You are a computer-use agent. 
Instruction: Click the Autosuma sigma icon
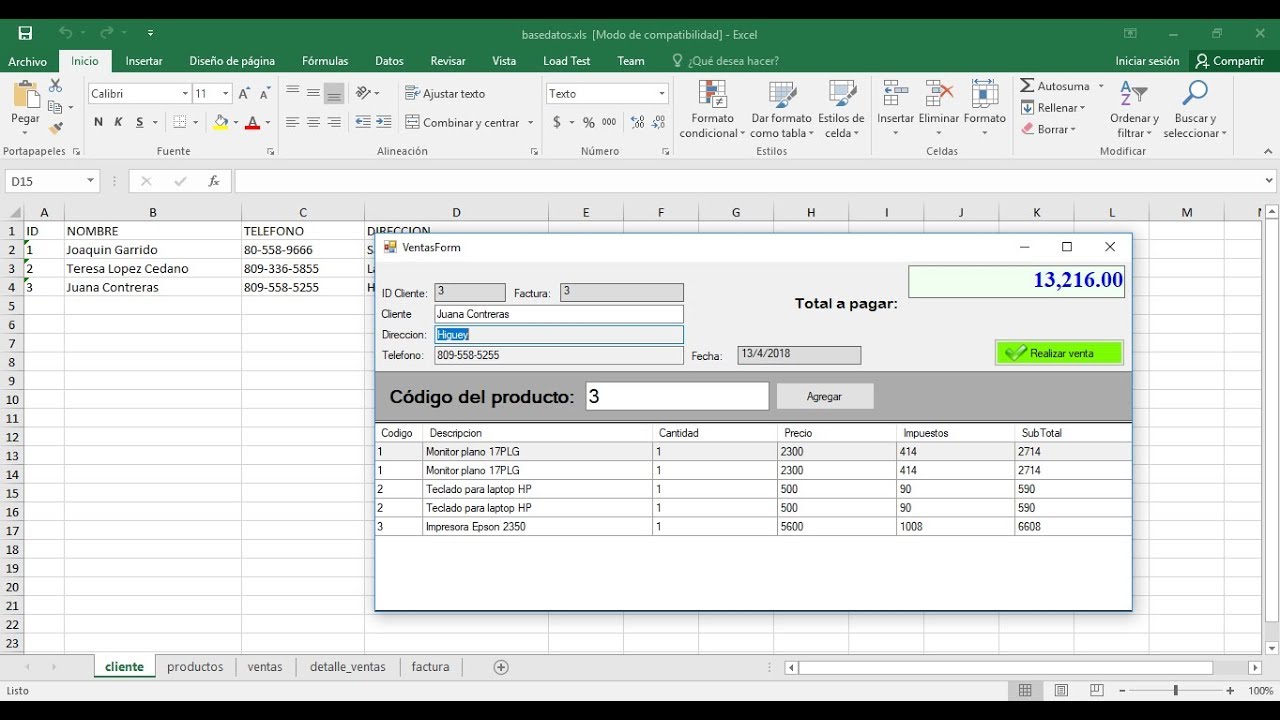click(1027, 86)
